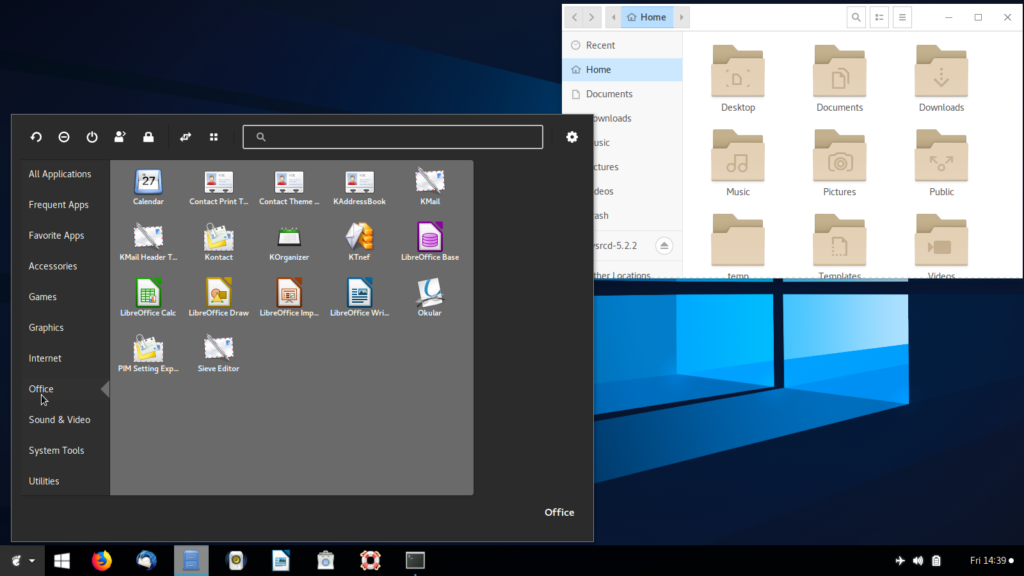Image resolution: width=1024 pixels, height=576 pixels.
Task: Select the Pictures folder in Files
Action: point(840,163)
